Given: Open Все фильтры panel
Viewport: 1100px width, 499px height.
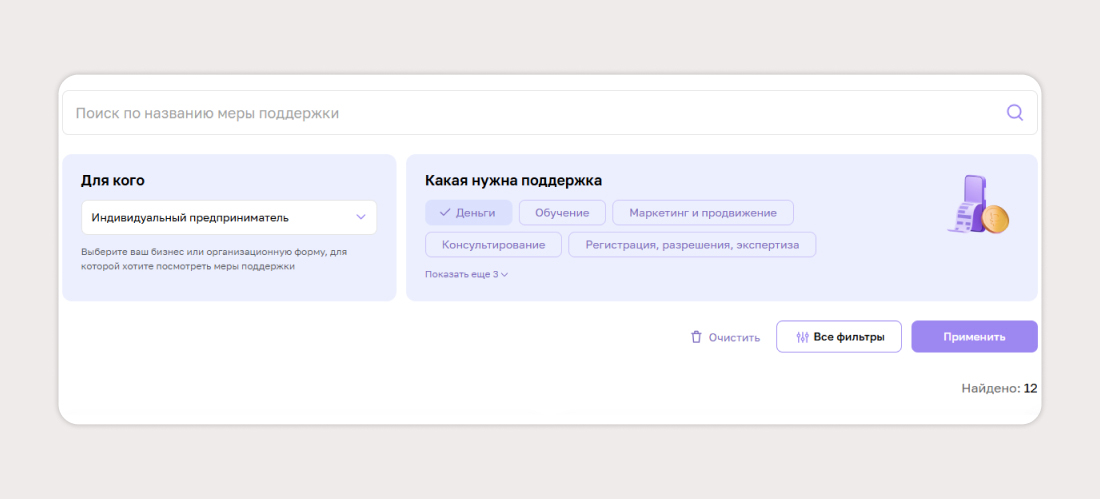Looking at the screenshot, I should coord(838,337).
